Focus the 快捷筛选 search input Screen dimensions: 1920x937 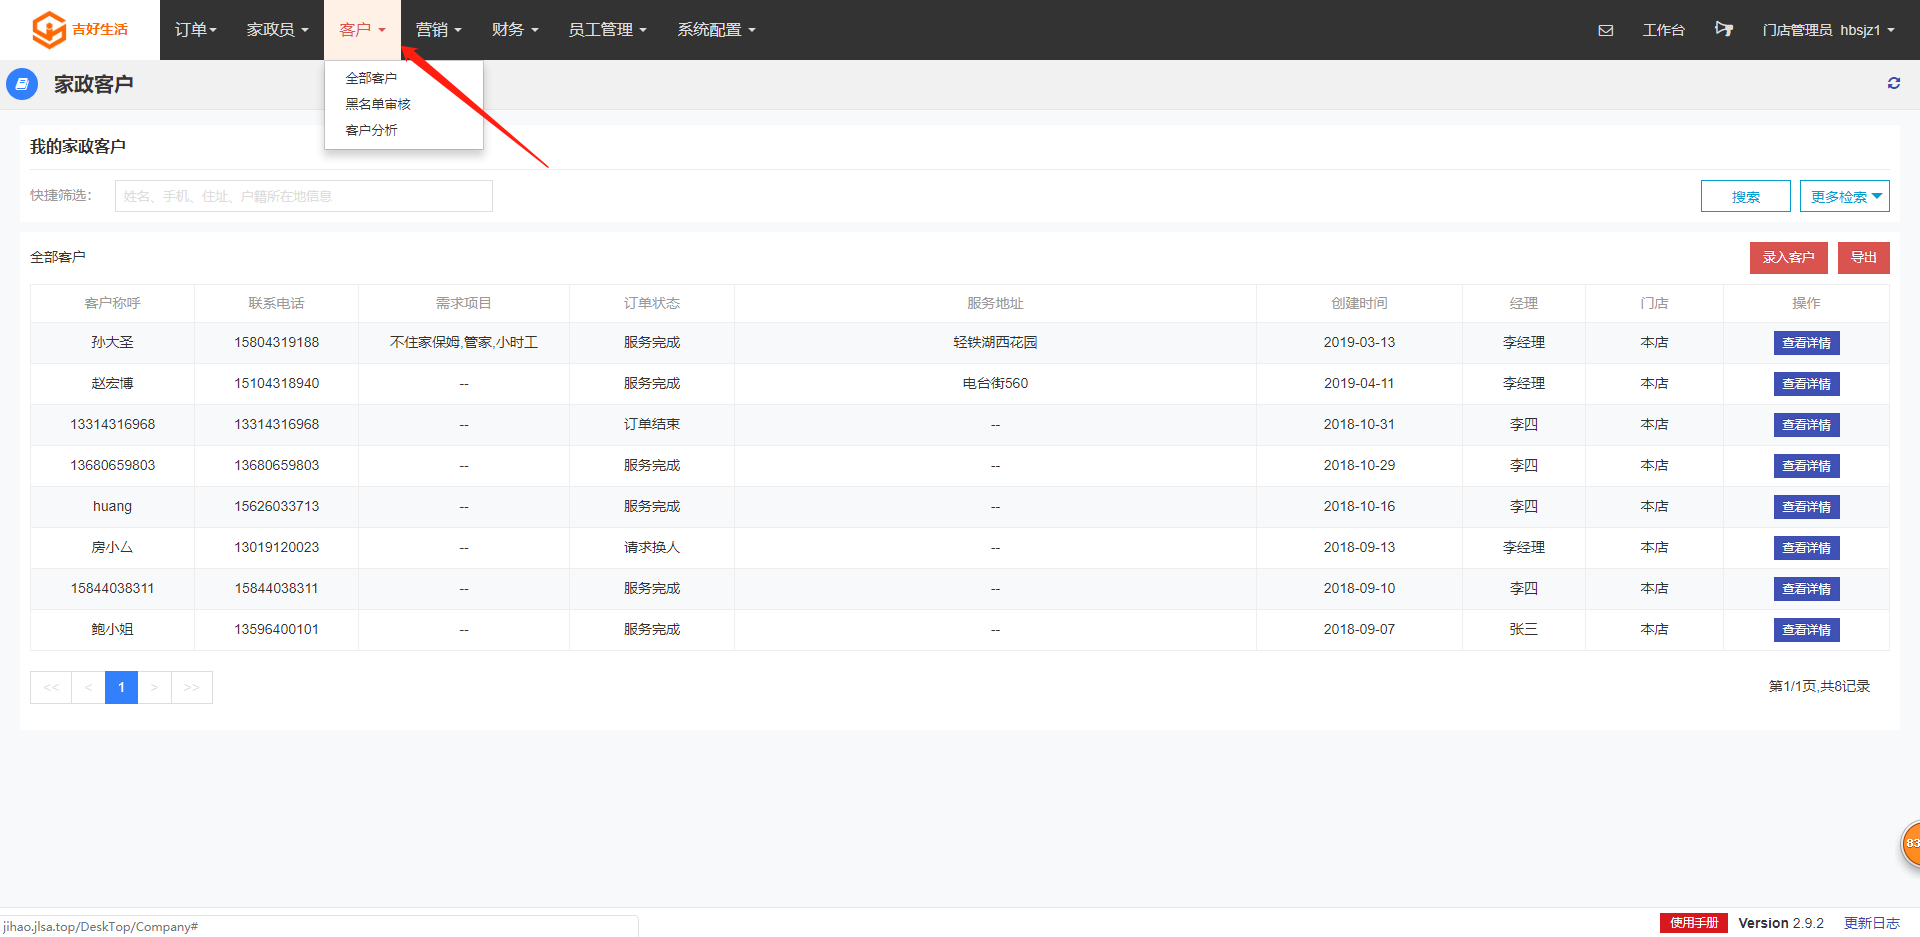(304, 196)
